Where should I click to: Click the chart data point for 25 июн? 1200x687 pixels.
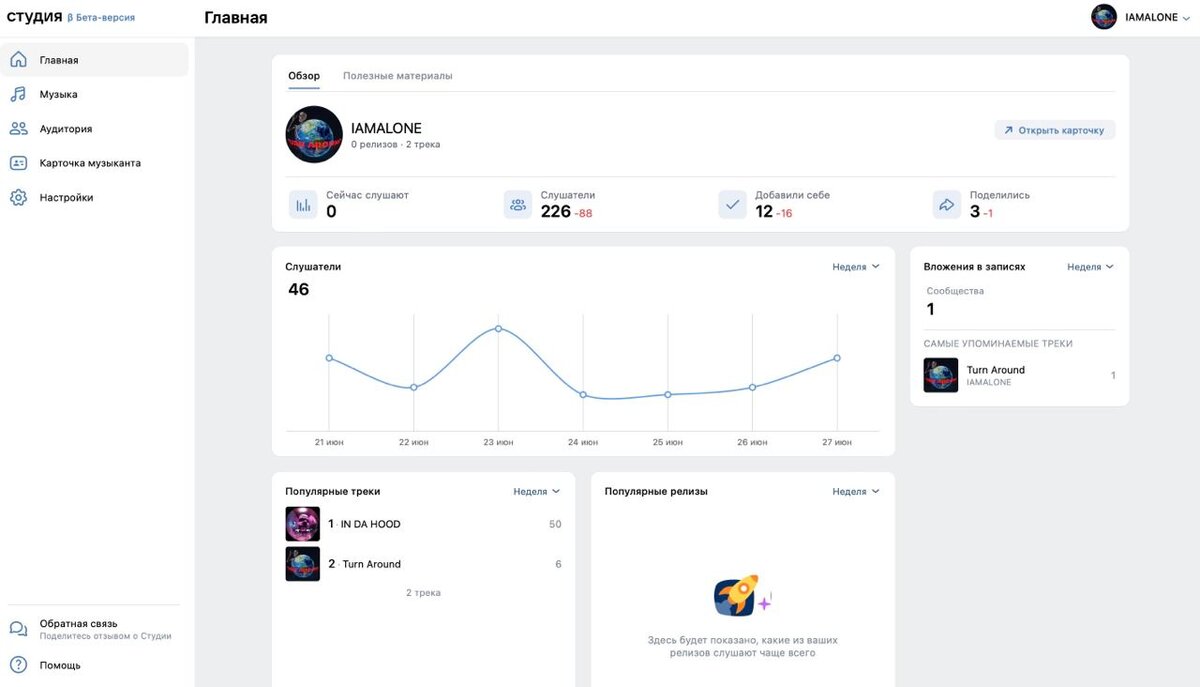click(668, 395)
